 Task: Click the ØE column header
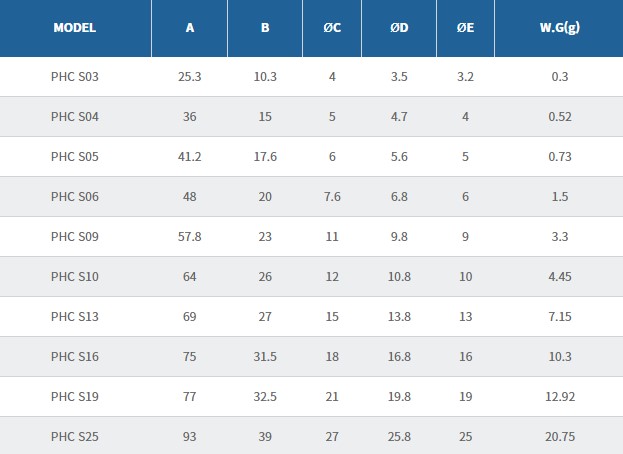point(465,28)
